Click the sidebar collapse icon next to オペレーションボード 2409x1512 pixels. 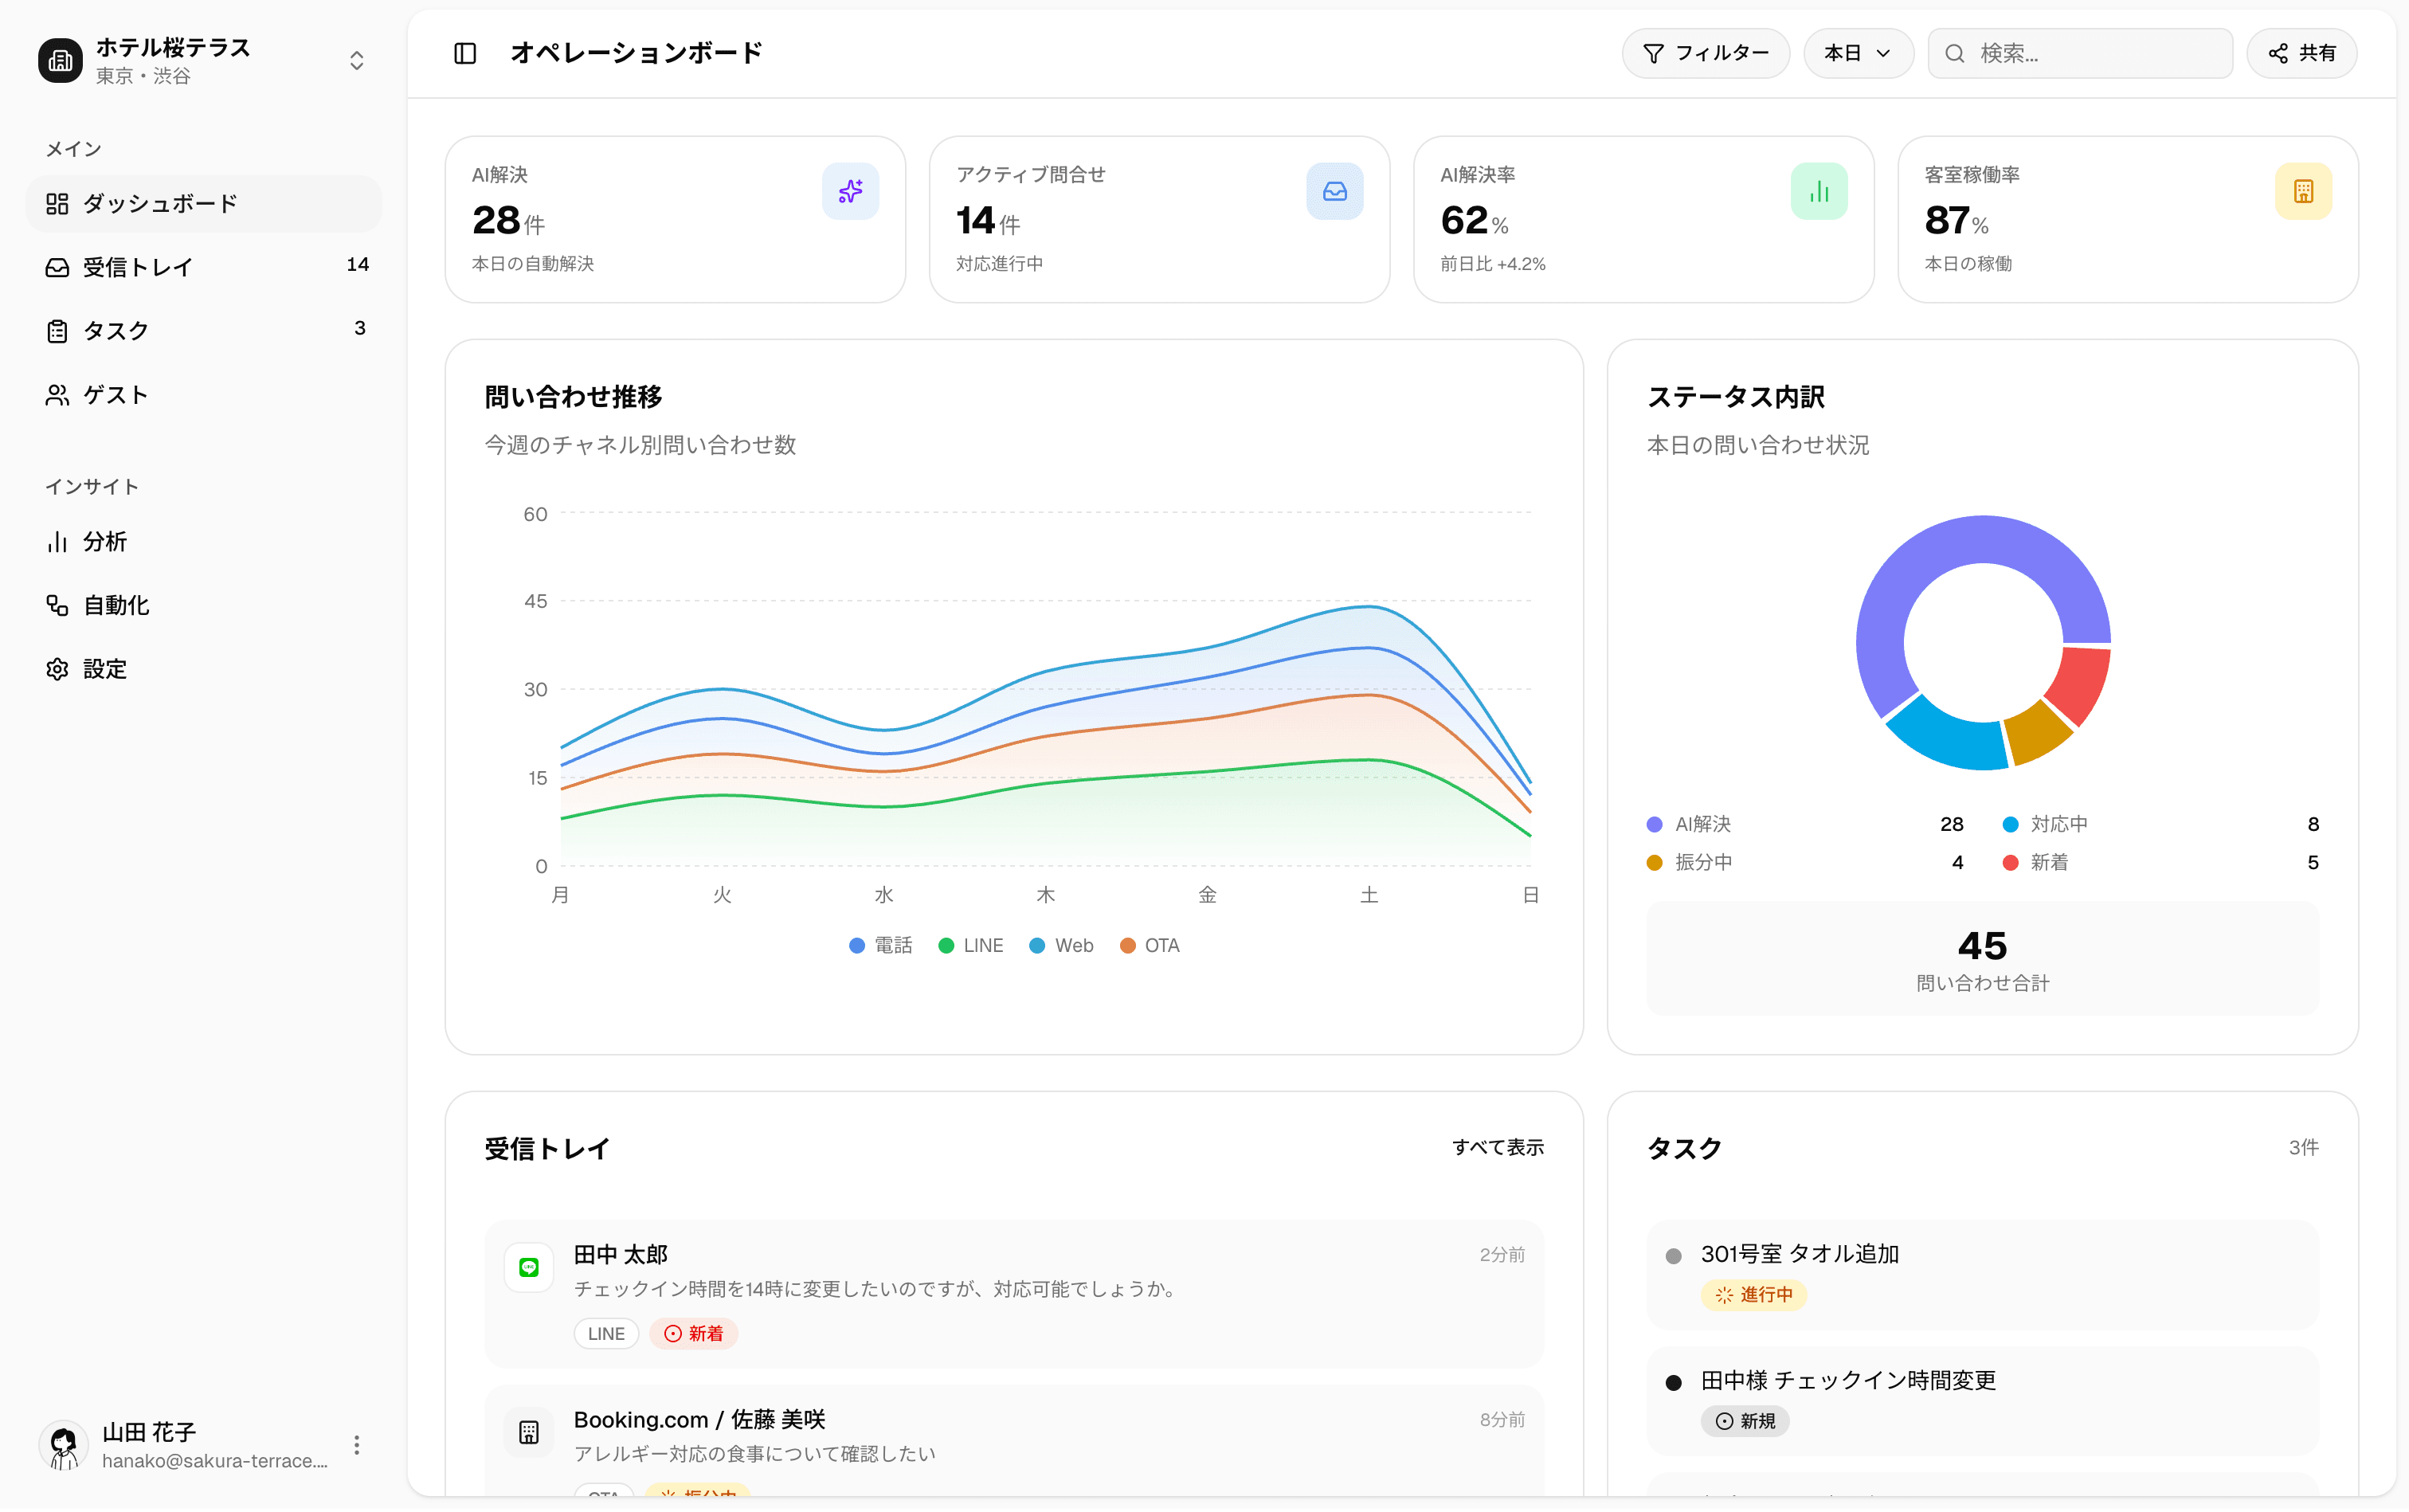(x=465, y=53)
